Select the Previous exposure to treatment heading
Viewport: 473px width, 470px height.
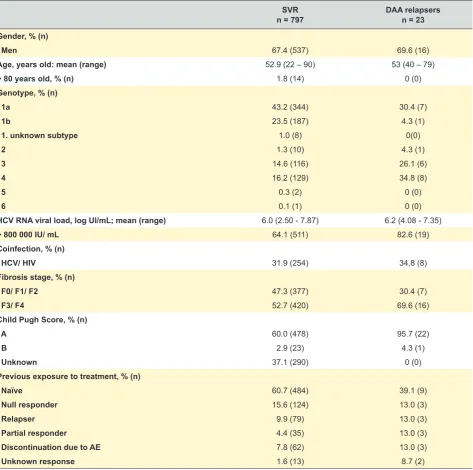[70, 377]
